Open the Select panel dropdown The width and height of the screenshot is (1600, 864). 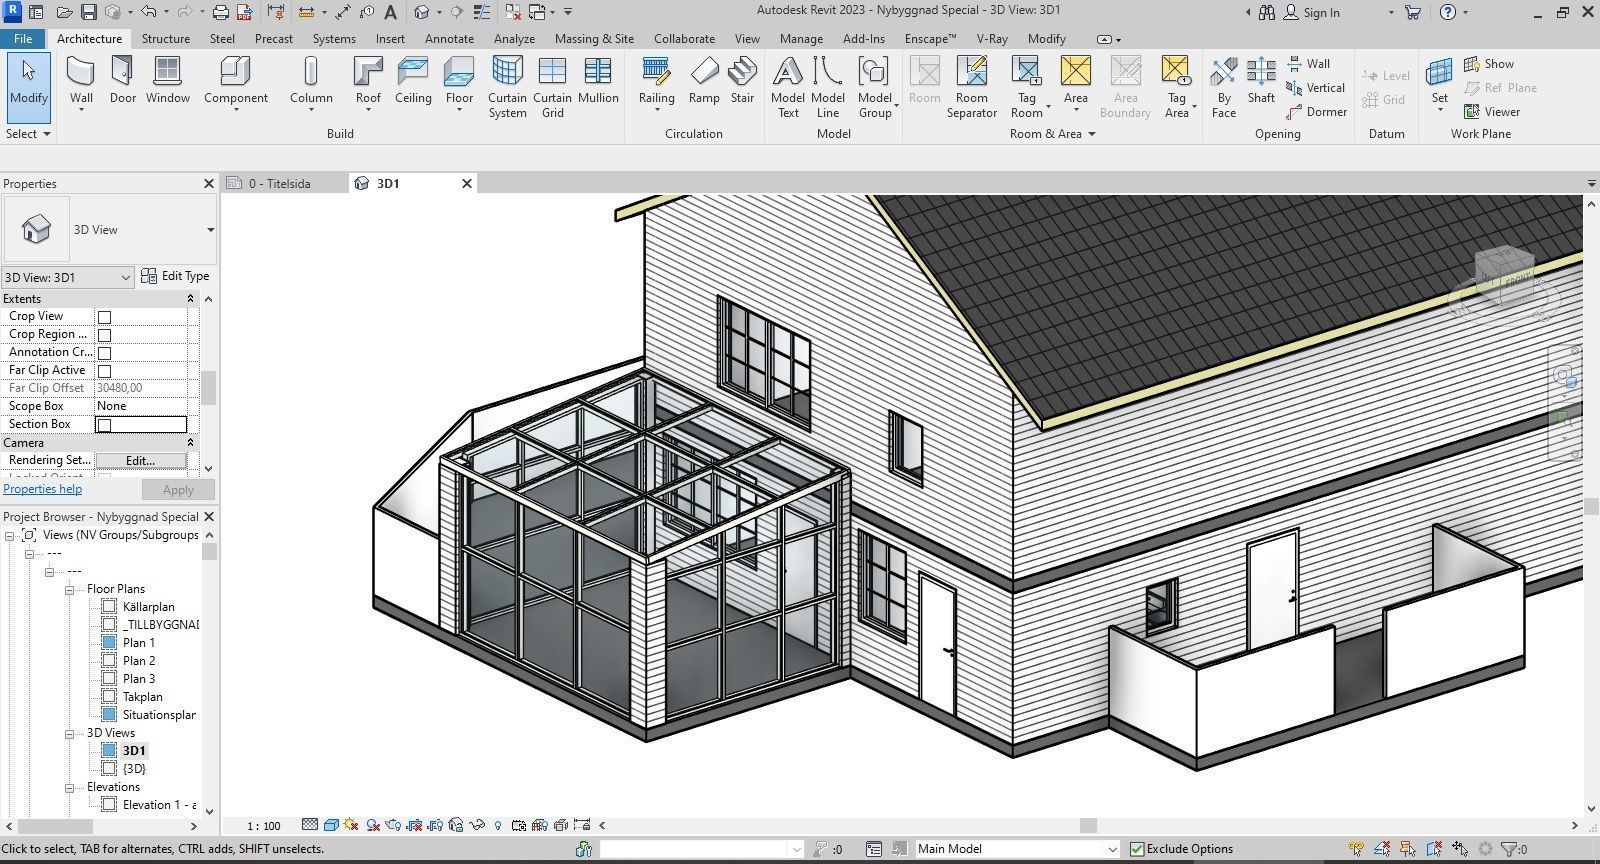coord(28,134)
